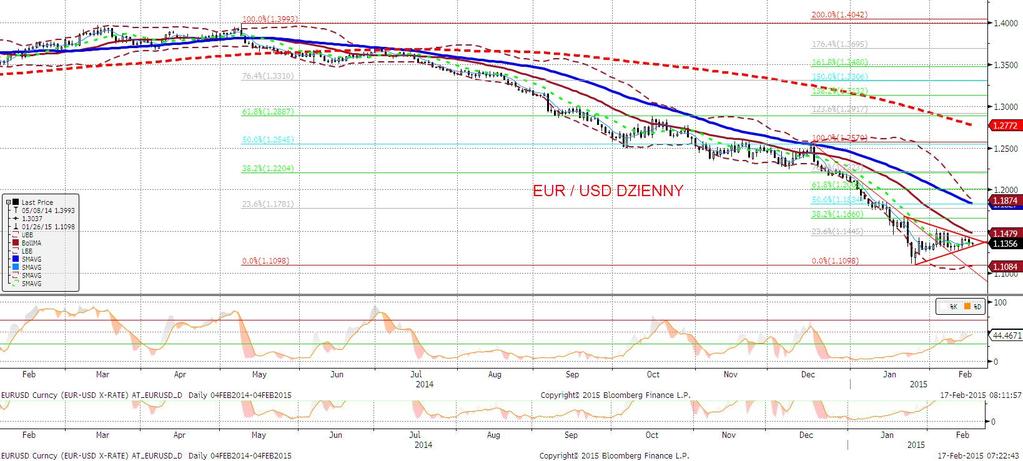
Task: Select the 161.8%(1.3480) Fibonacci extension label
Action: coord(839,62)
